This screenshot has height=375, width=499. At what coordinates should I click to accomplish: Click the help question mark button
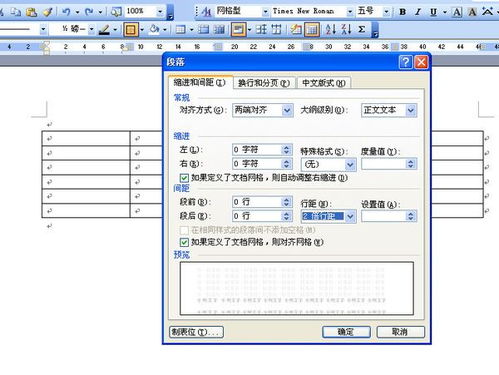point(406,62)
